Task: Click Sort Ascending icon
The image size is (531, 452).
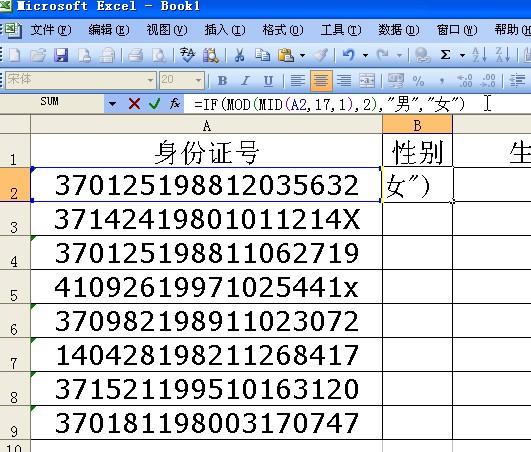Action: tap(479, 55)
